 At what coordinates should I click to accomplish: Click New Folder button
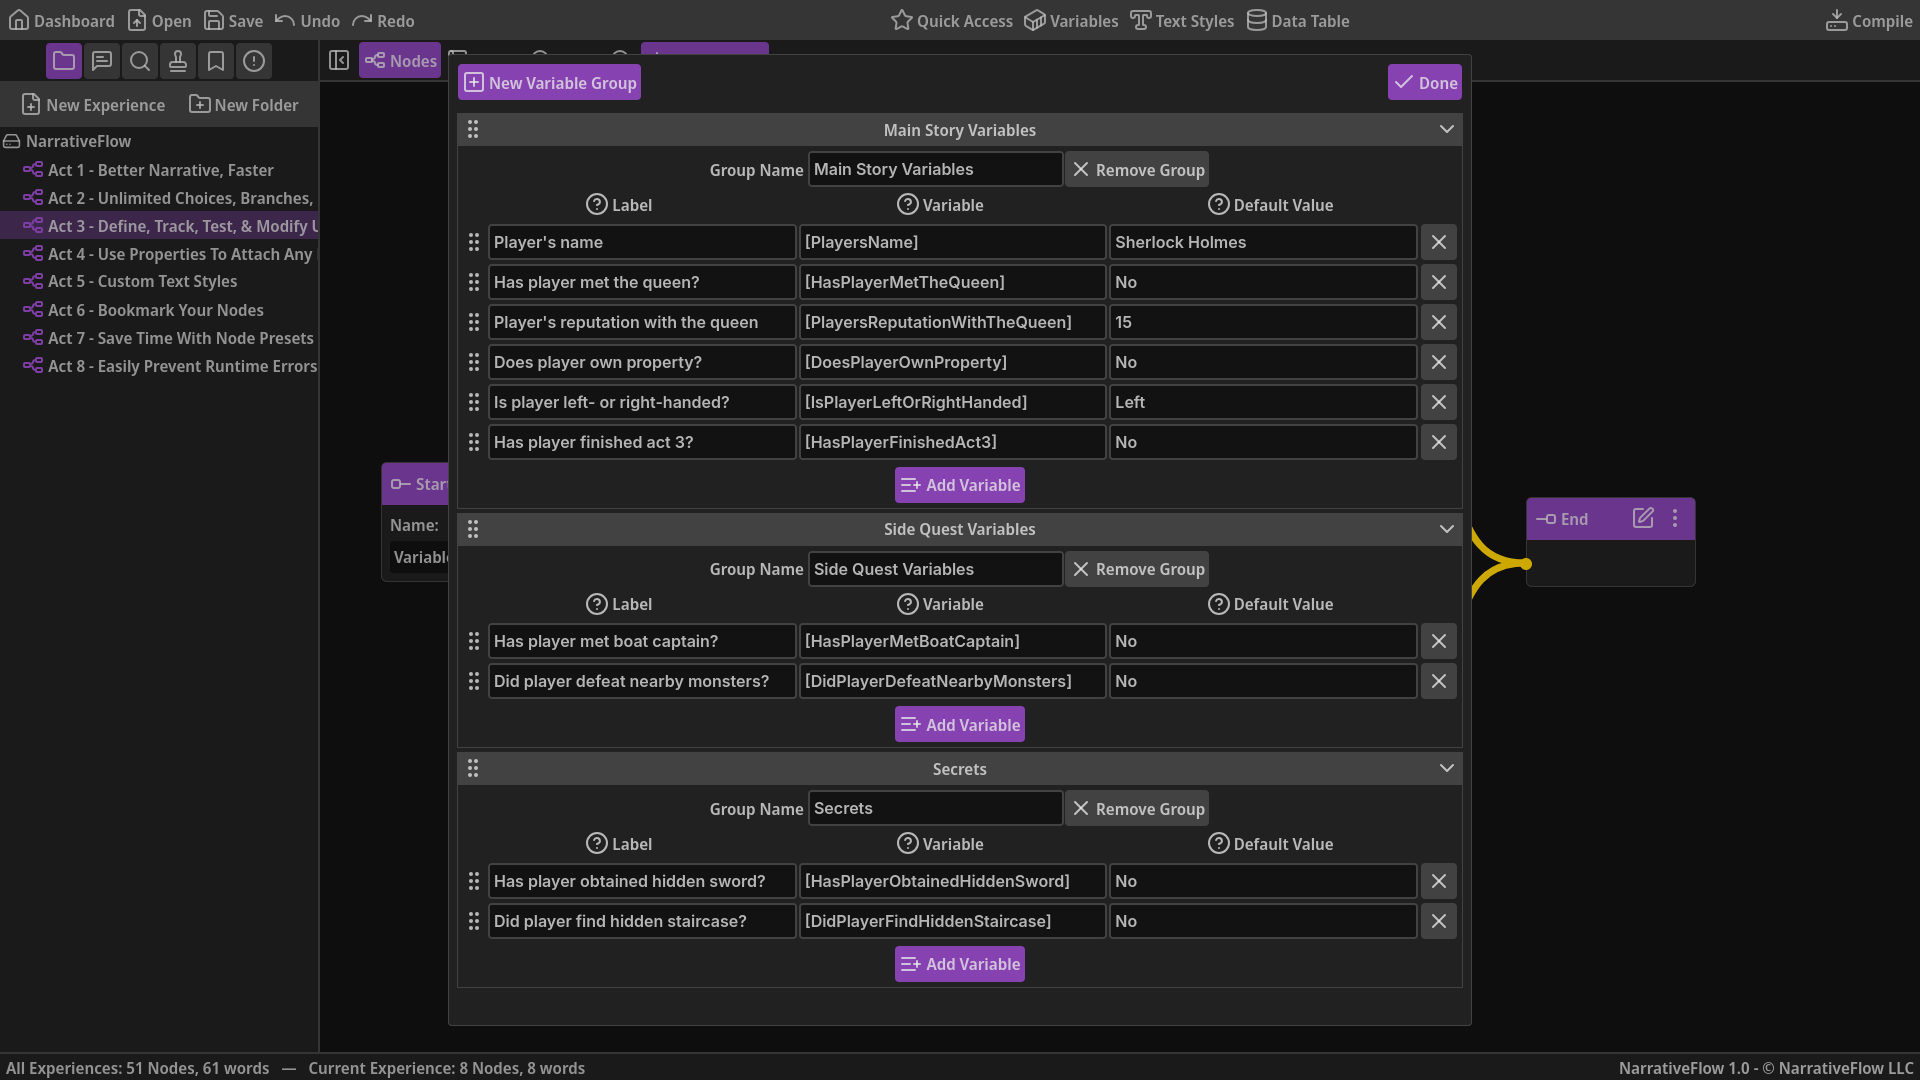(244, 104)
